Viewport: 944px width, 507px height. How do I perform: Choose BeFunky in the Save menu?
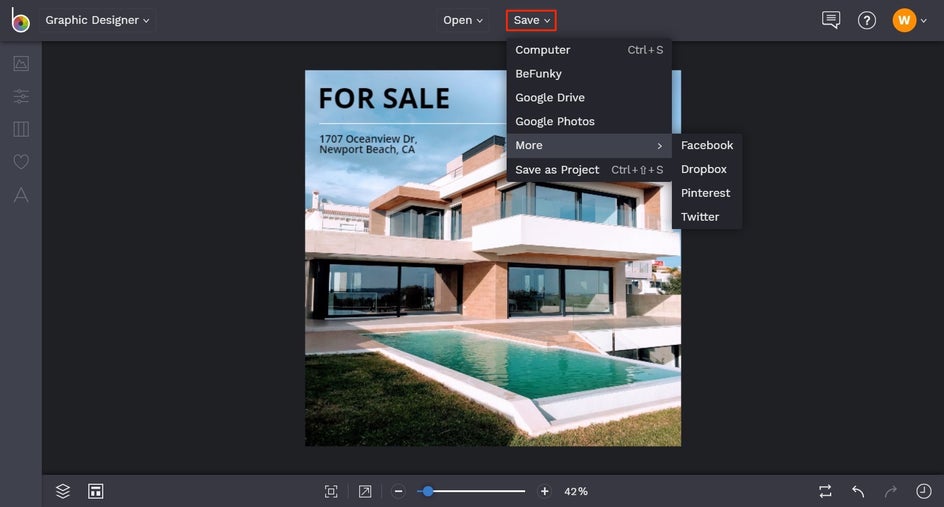point(589,73)
